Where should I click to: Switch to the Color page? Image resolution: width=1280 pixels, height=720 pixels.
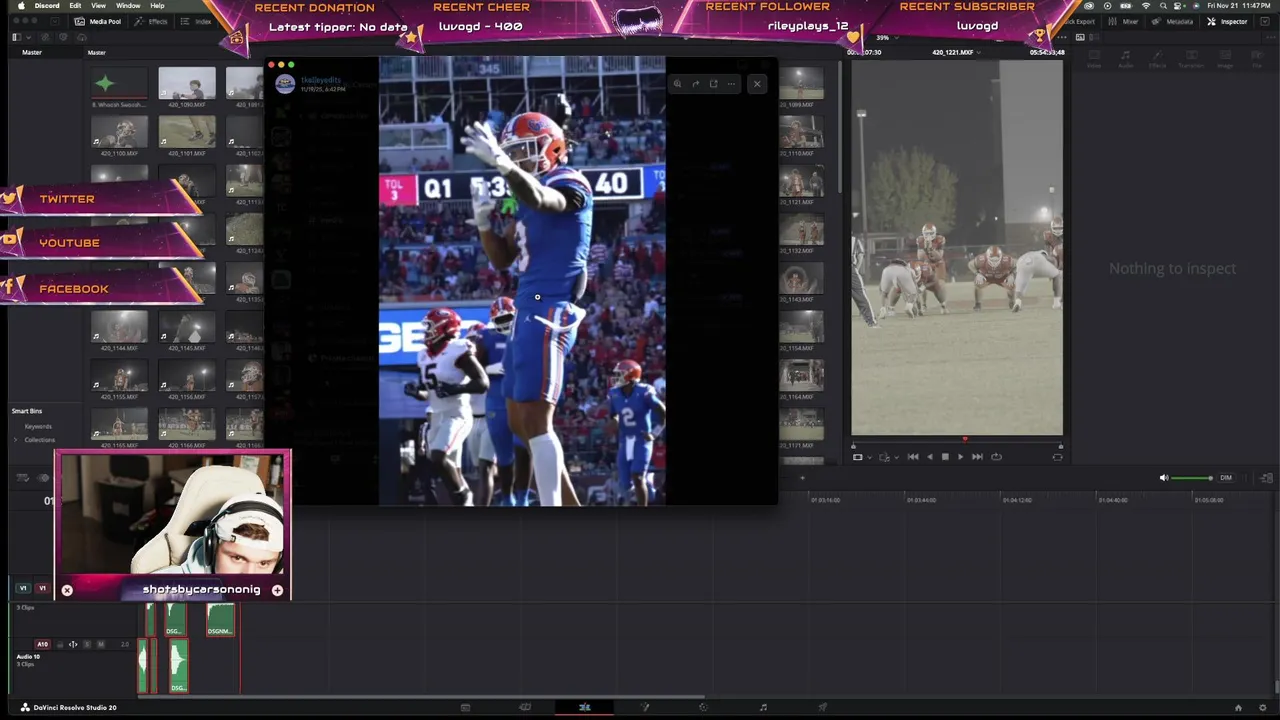click(704, 707)
